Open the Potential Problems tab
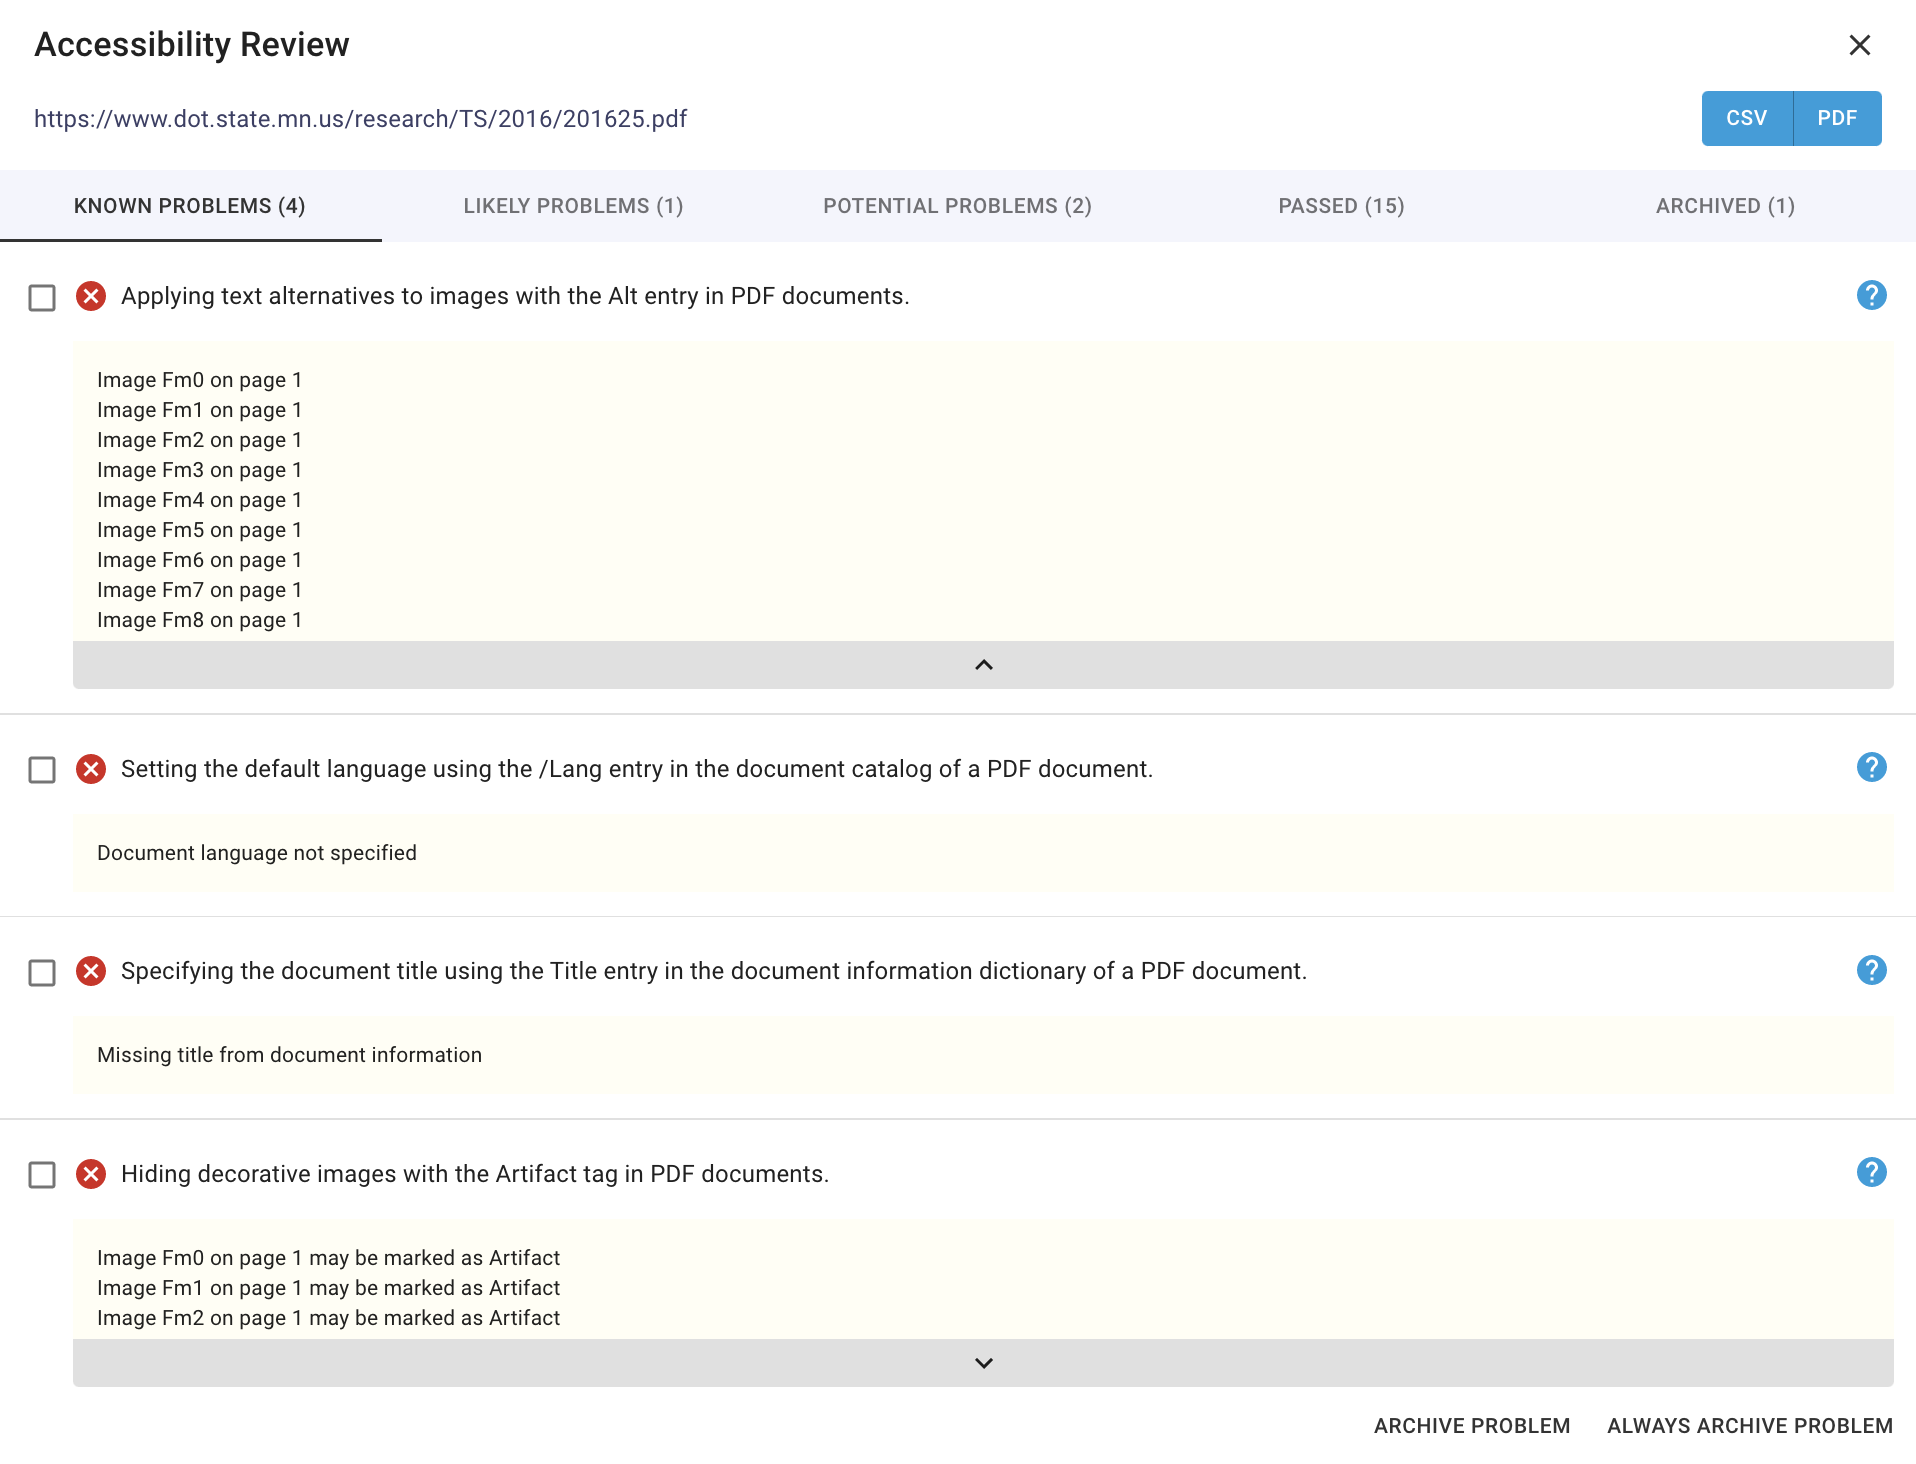The height and width of the screenshot is (1464, 1916). coord(957,206)
